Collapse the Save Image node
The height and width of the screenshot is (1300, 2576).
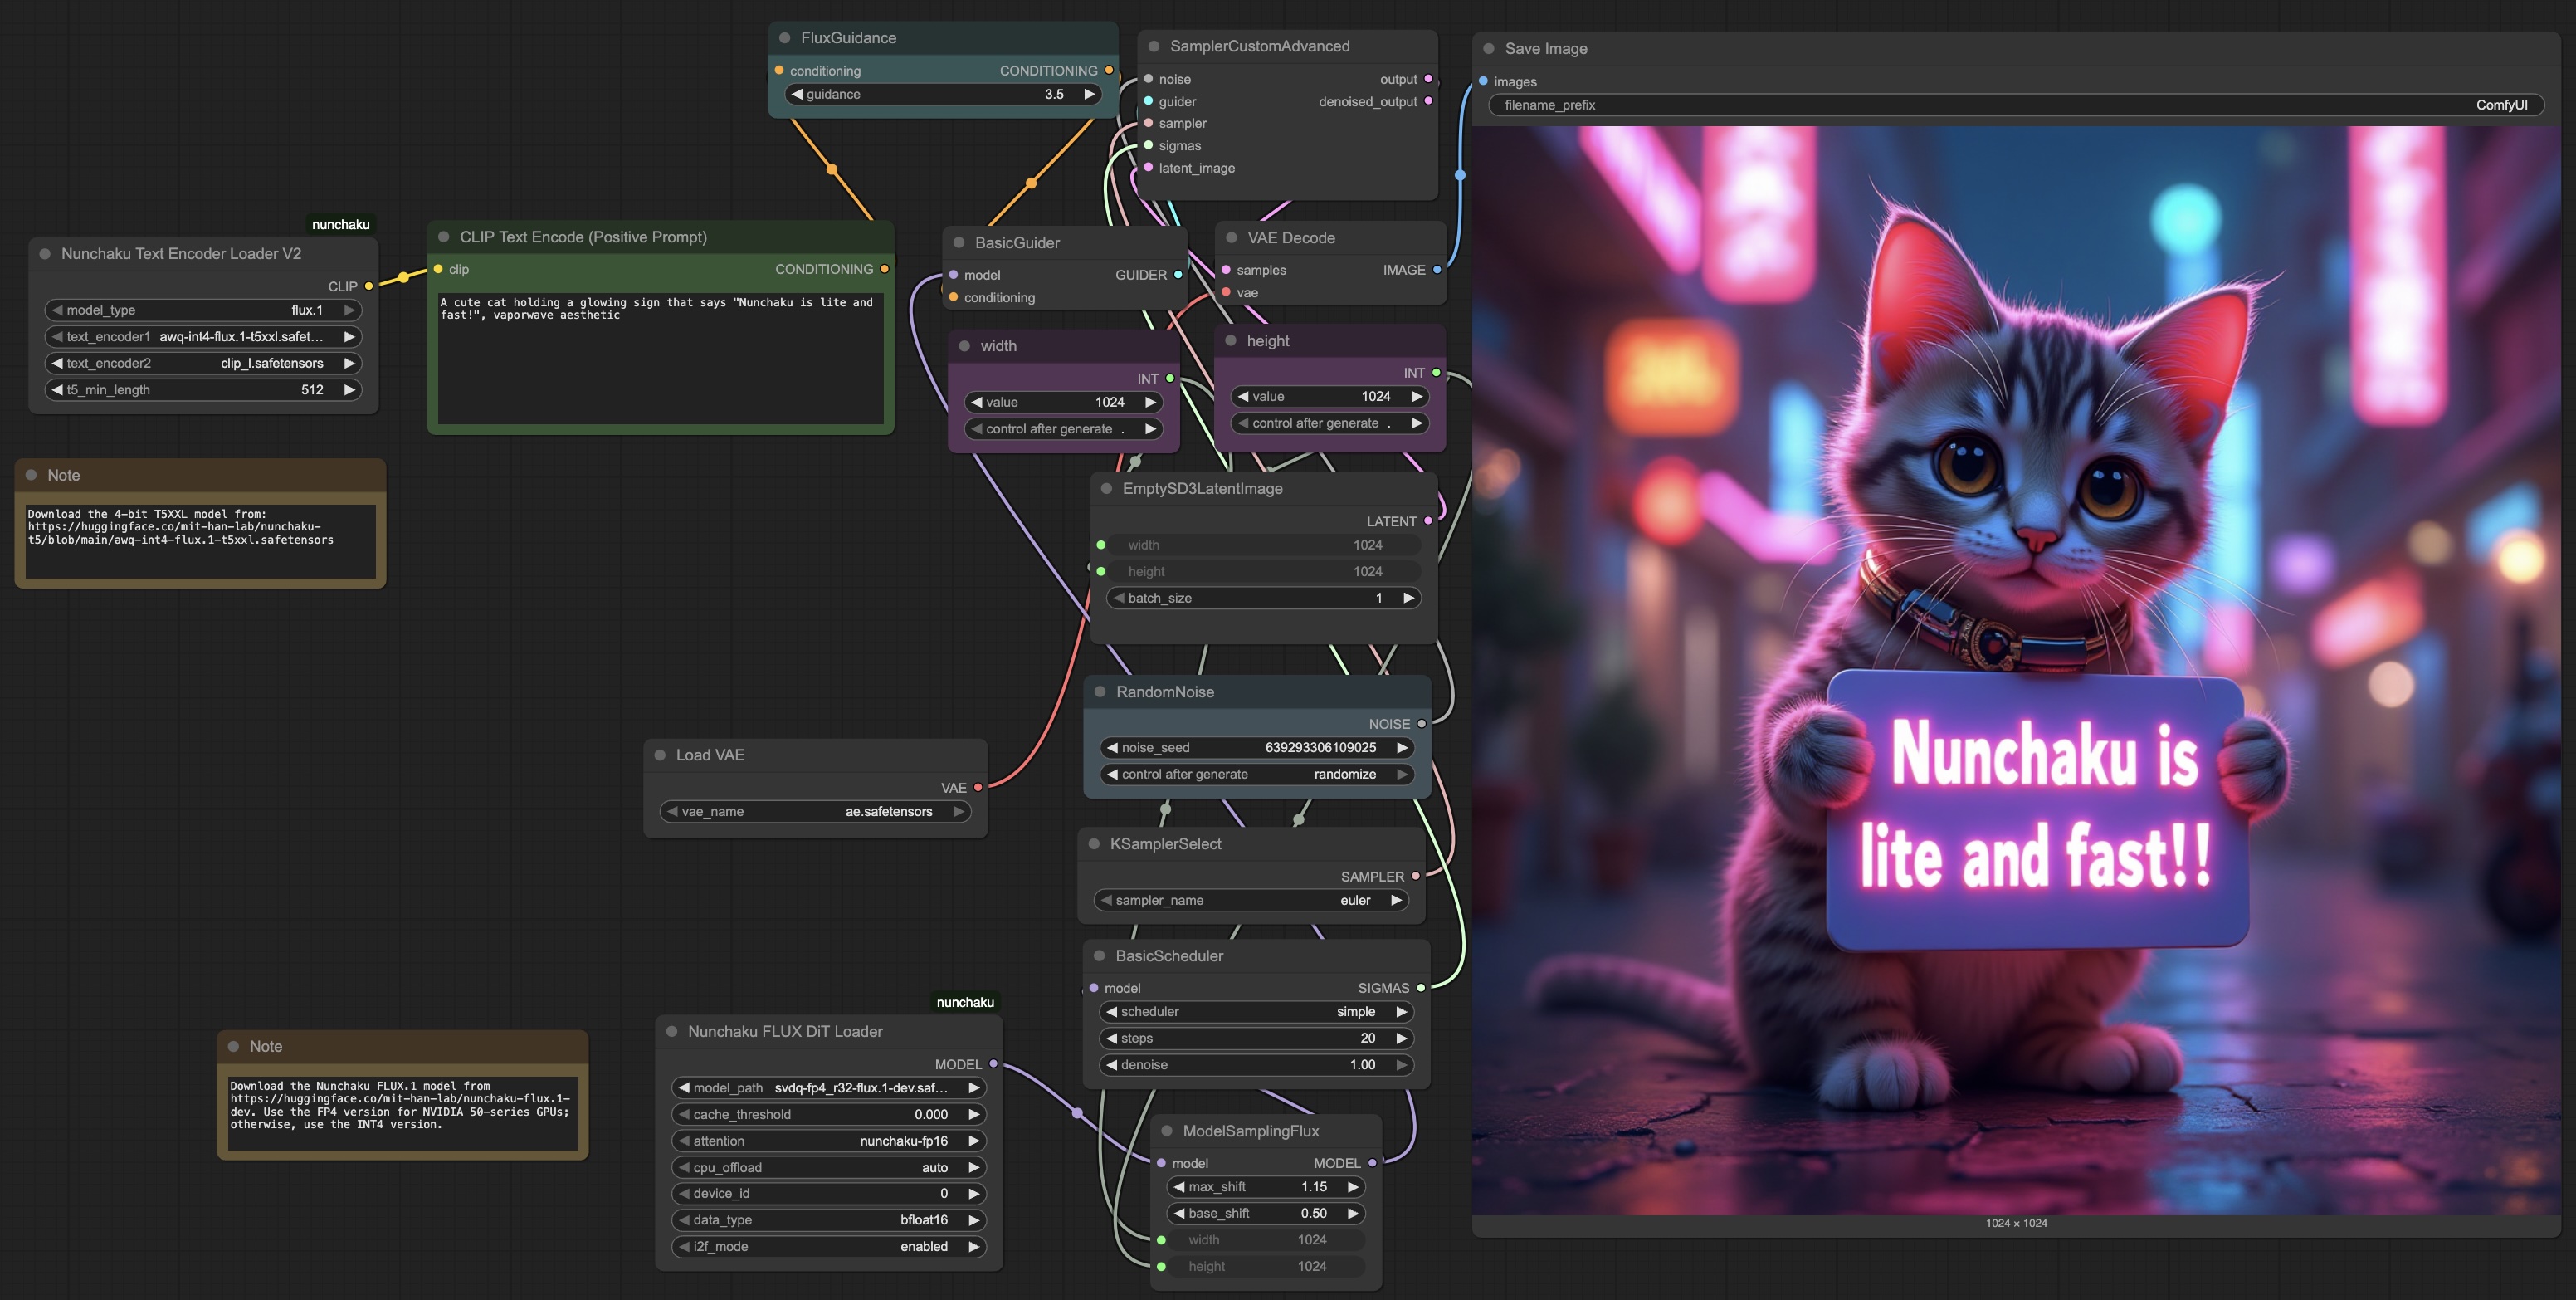coord(1489,48)
